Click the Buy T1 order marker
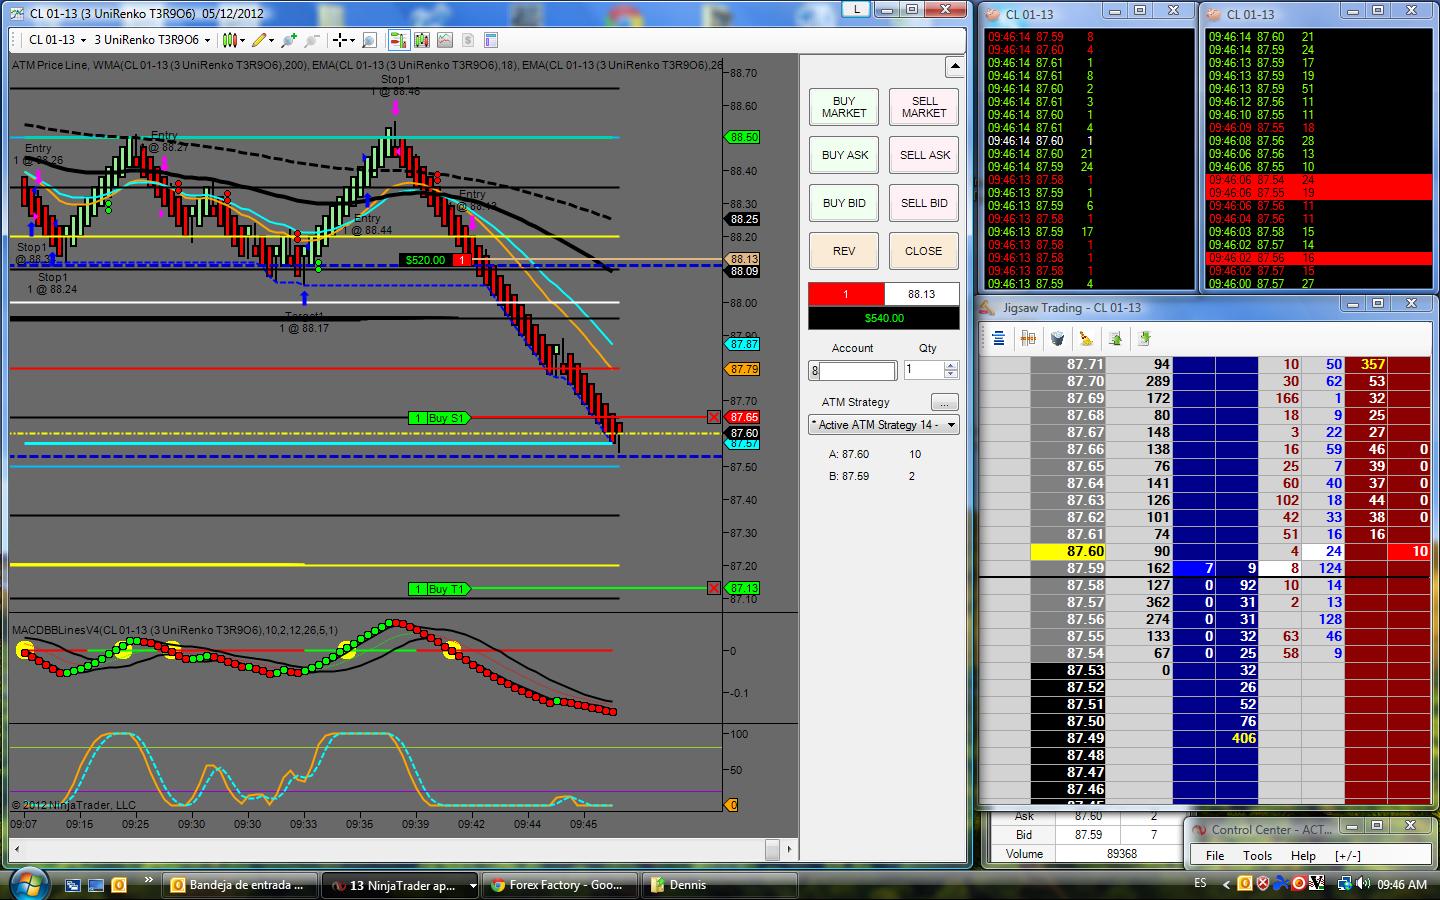The image size is (1440, 900). pyautogui.click(x=438, y=589)
